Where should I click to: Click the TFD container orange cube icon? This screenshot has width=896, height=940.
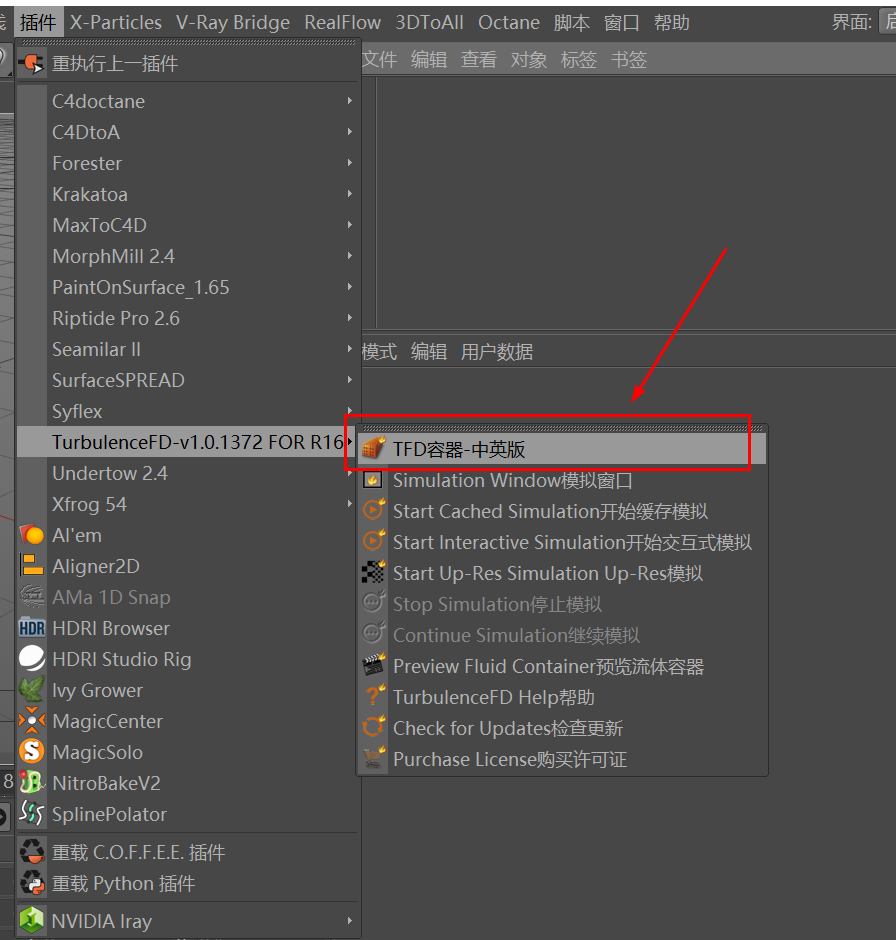[x=373, y=448]
